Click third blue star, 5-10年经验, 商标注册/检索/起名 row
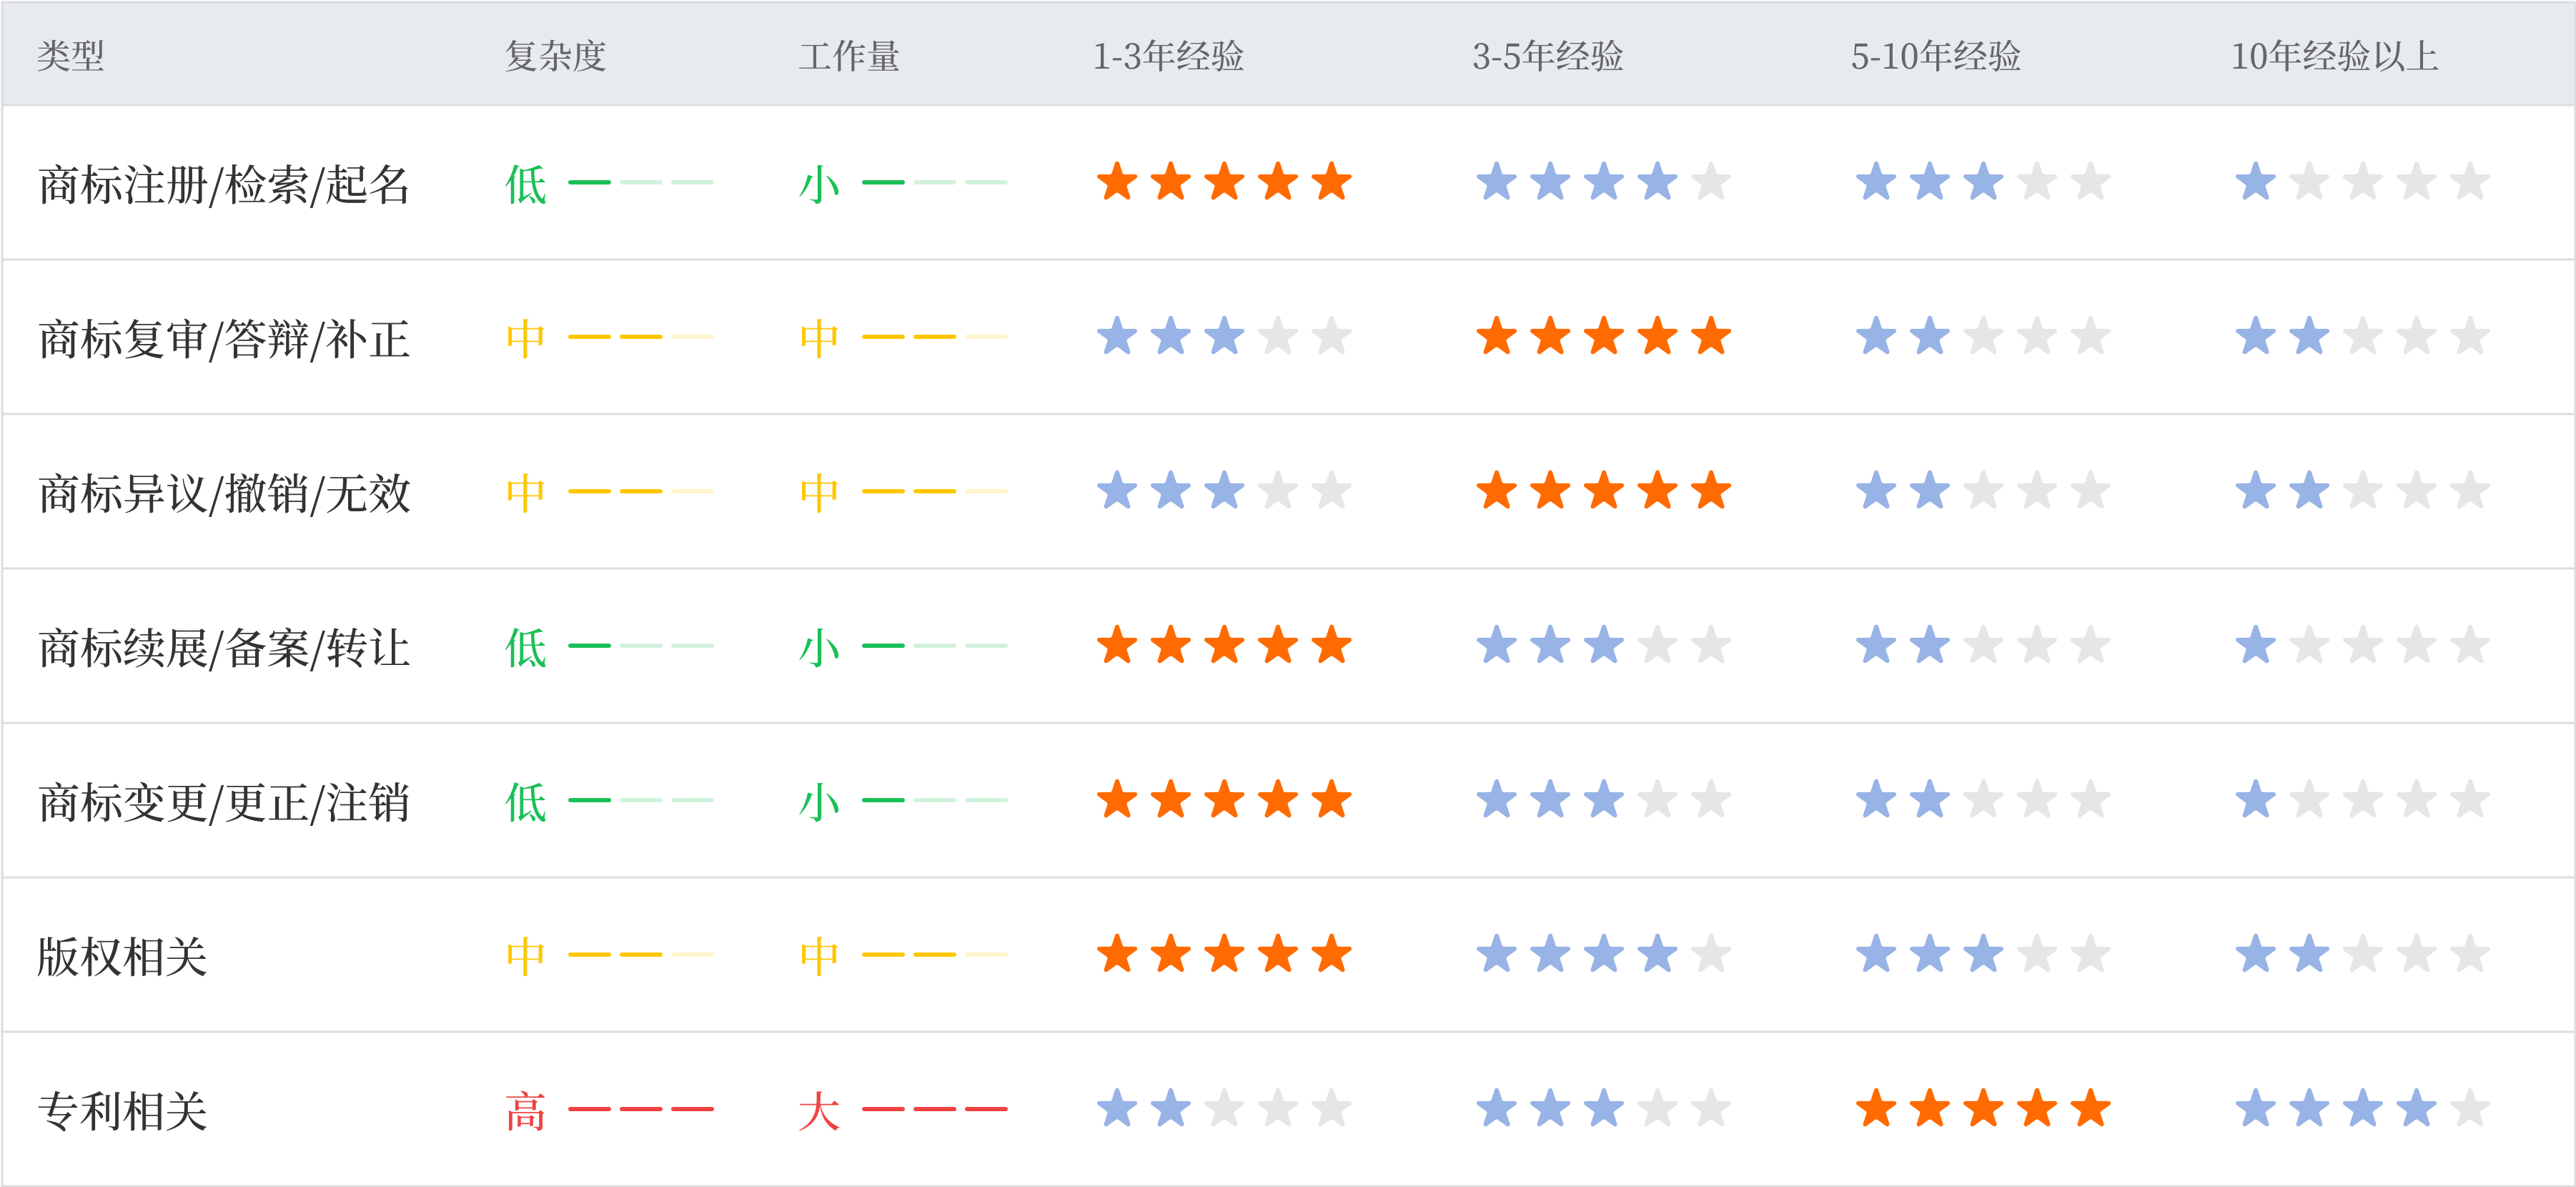 point(1983,182)
